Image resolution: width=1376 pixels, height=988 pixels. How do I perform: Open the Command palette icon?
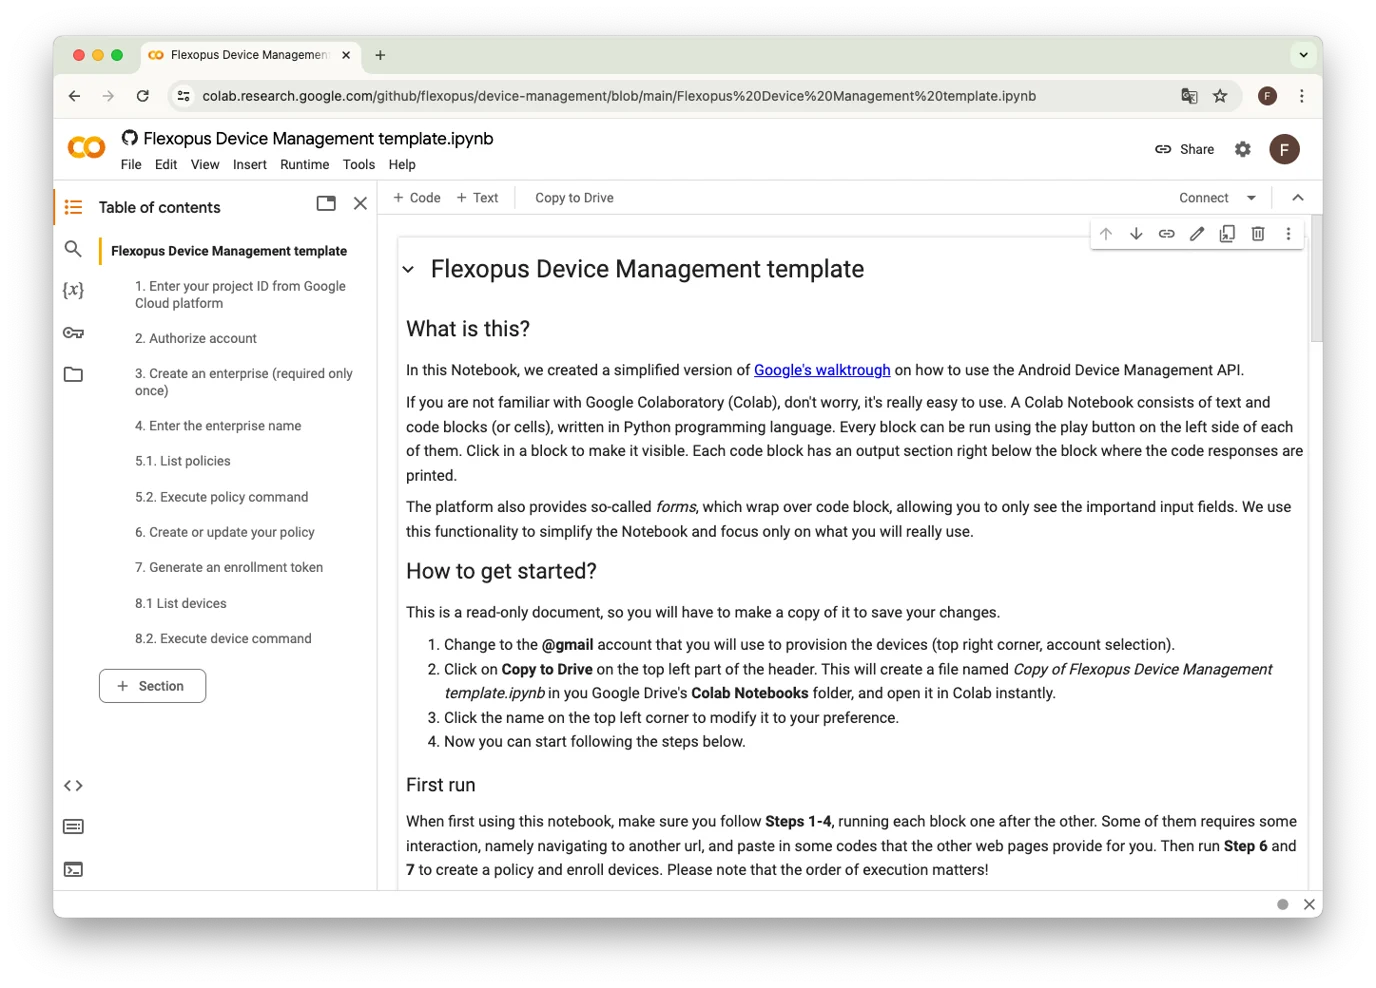(73, 827)
